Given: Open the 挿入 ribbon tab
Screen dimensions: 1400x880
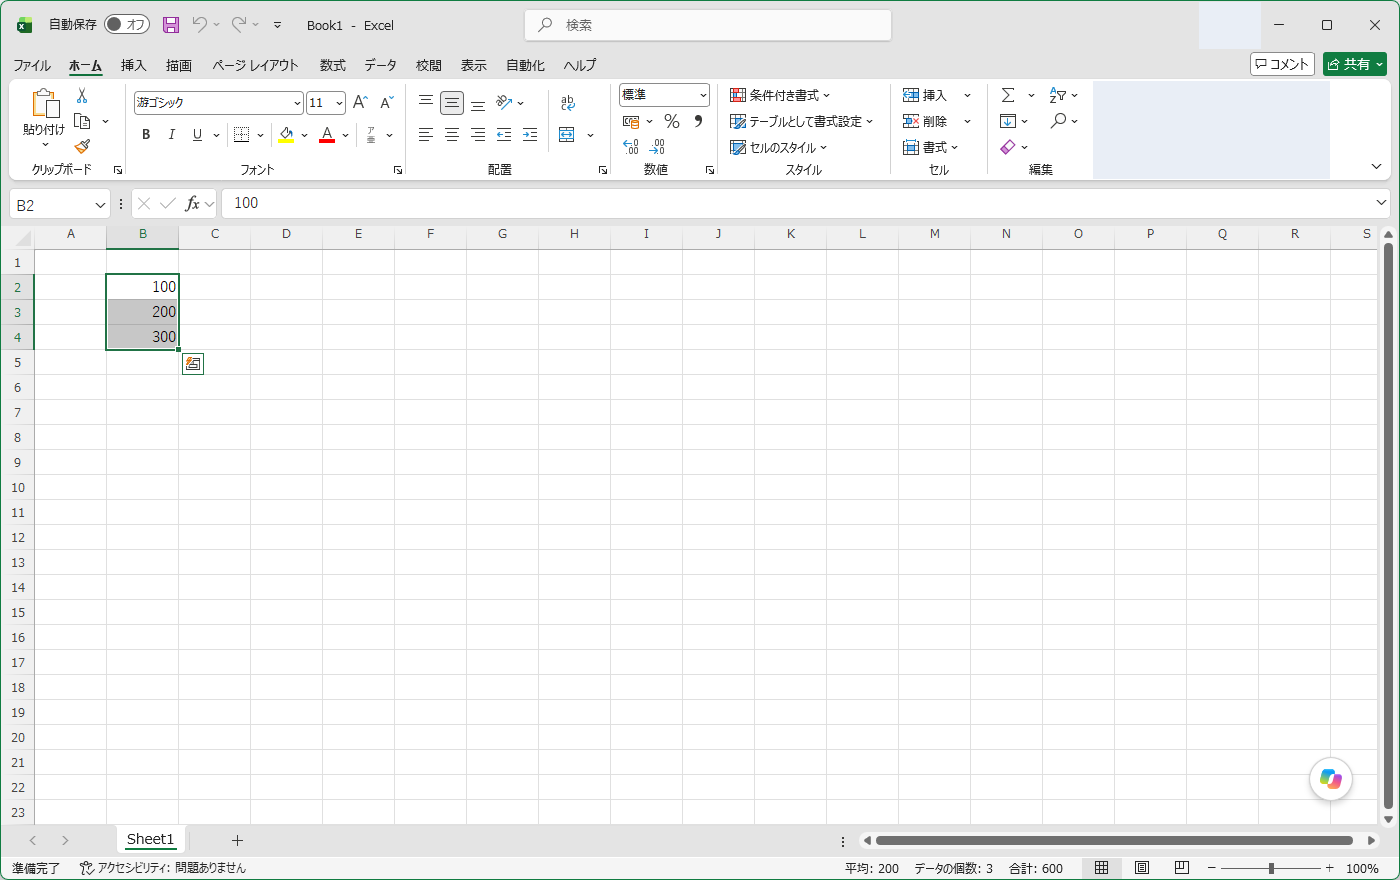Looking at the screenshot, I should pos(133,65).
